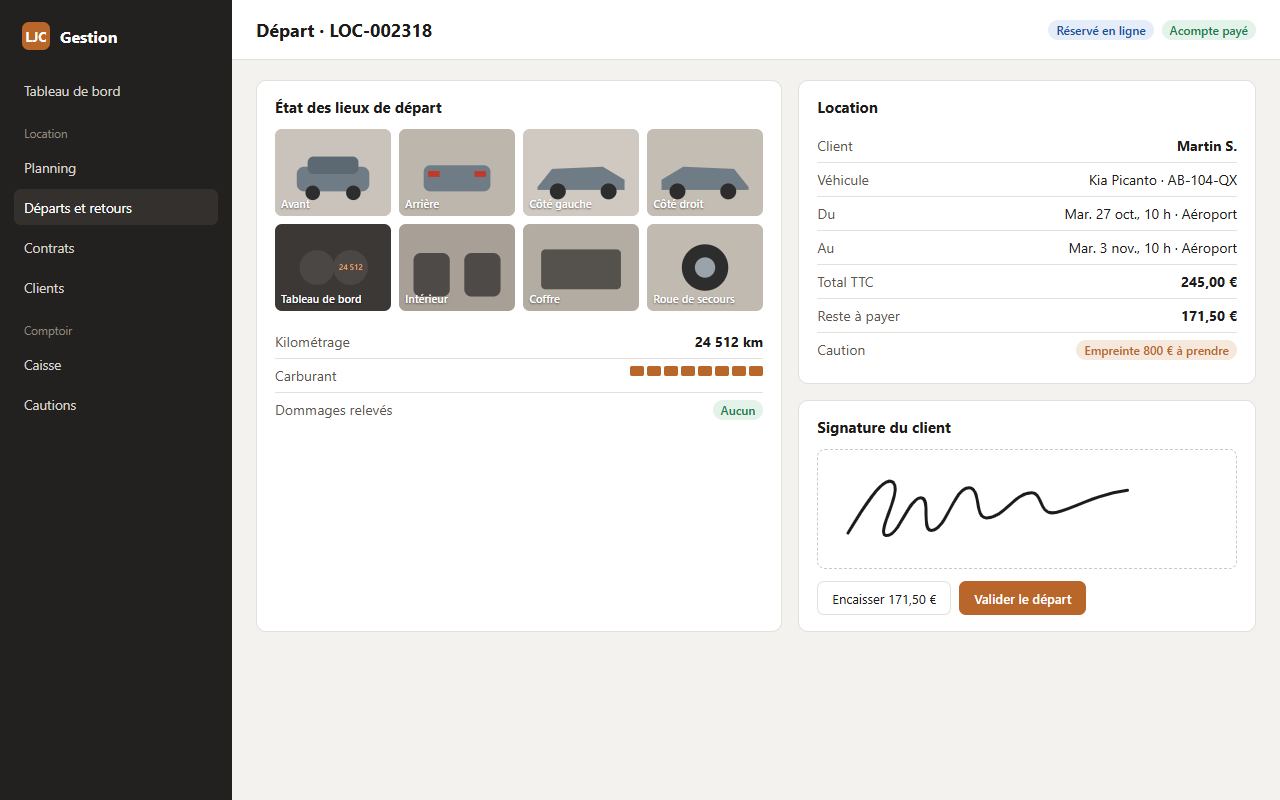View the Côté droit photo
1280x800 pixels.
pos(705,172)
